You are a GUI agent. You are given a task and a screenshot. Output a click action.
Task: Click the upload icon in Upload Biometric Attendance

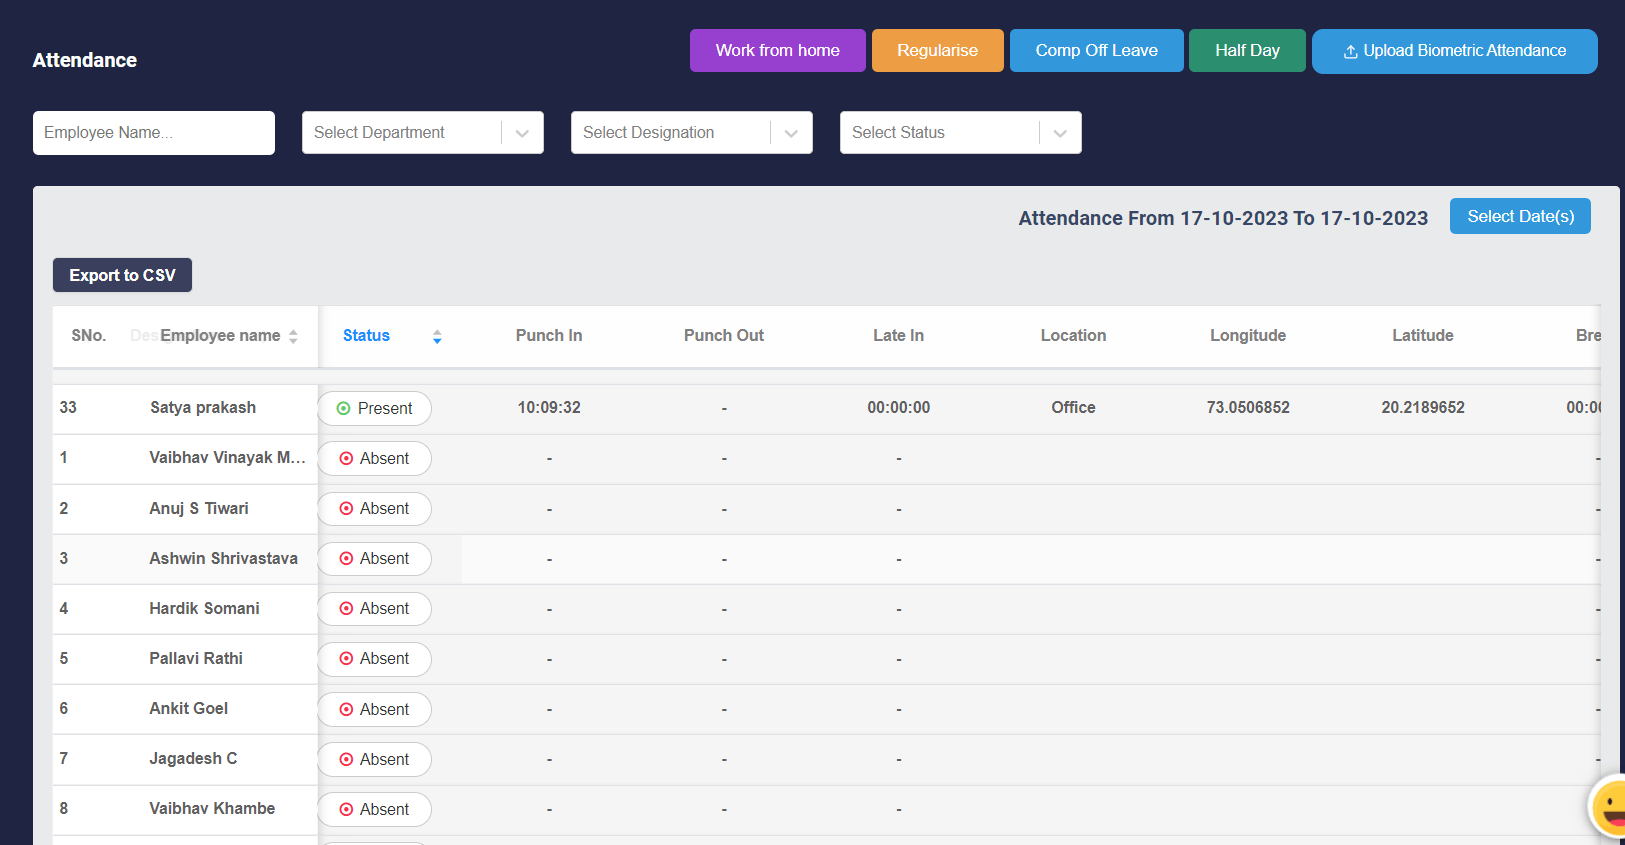(x=1350, y=52)
